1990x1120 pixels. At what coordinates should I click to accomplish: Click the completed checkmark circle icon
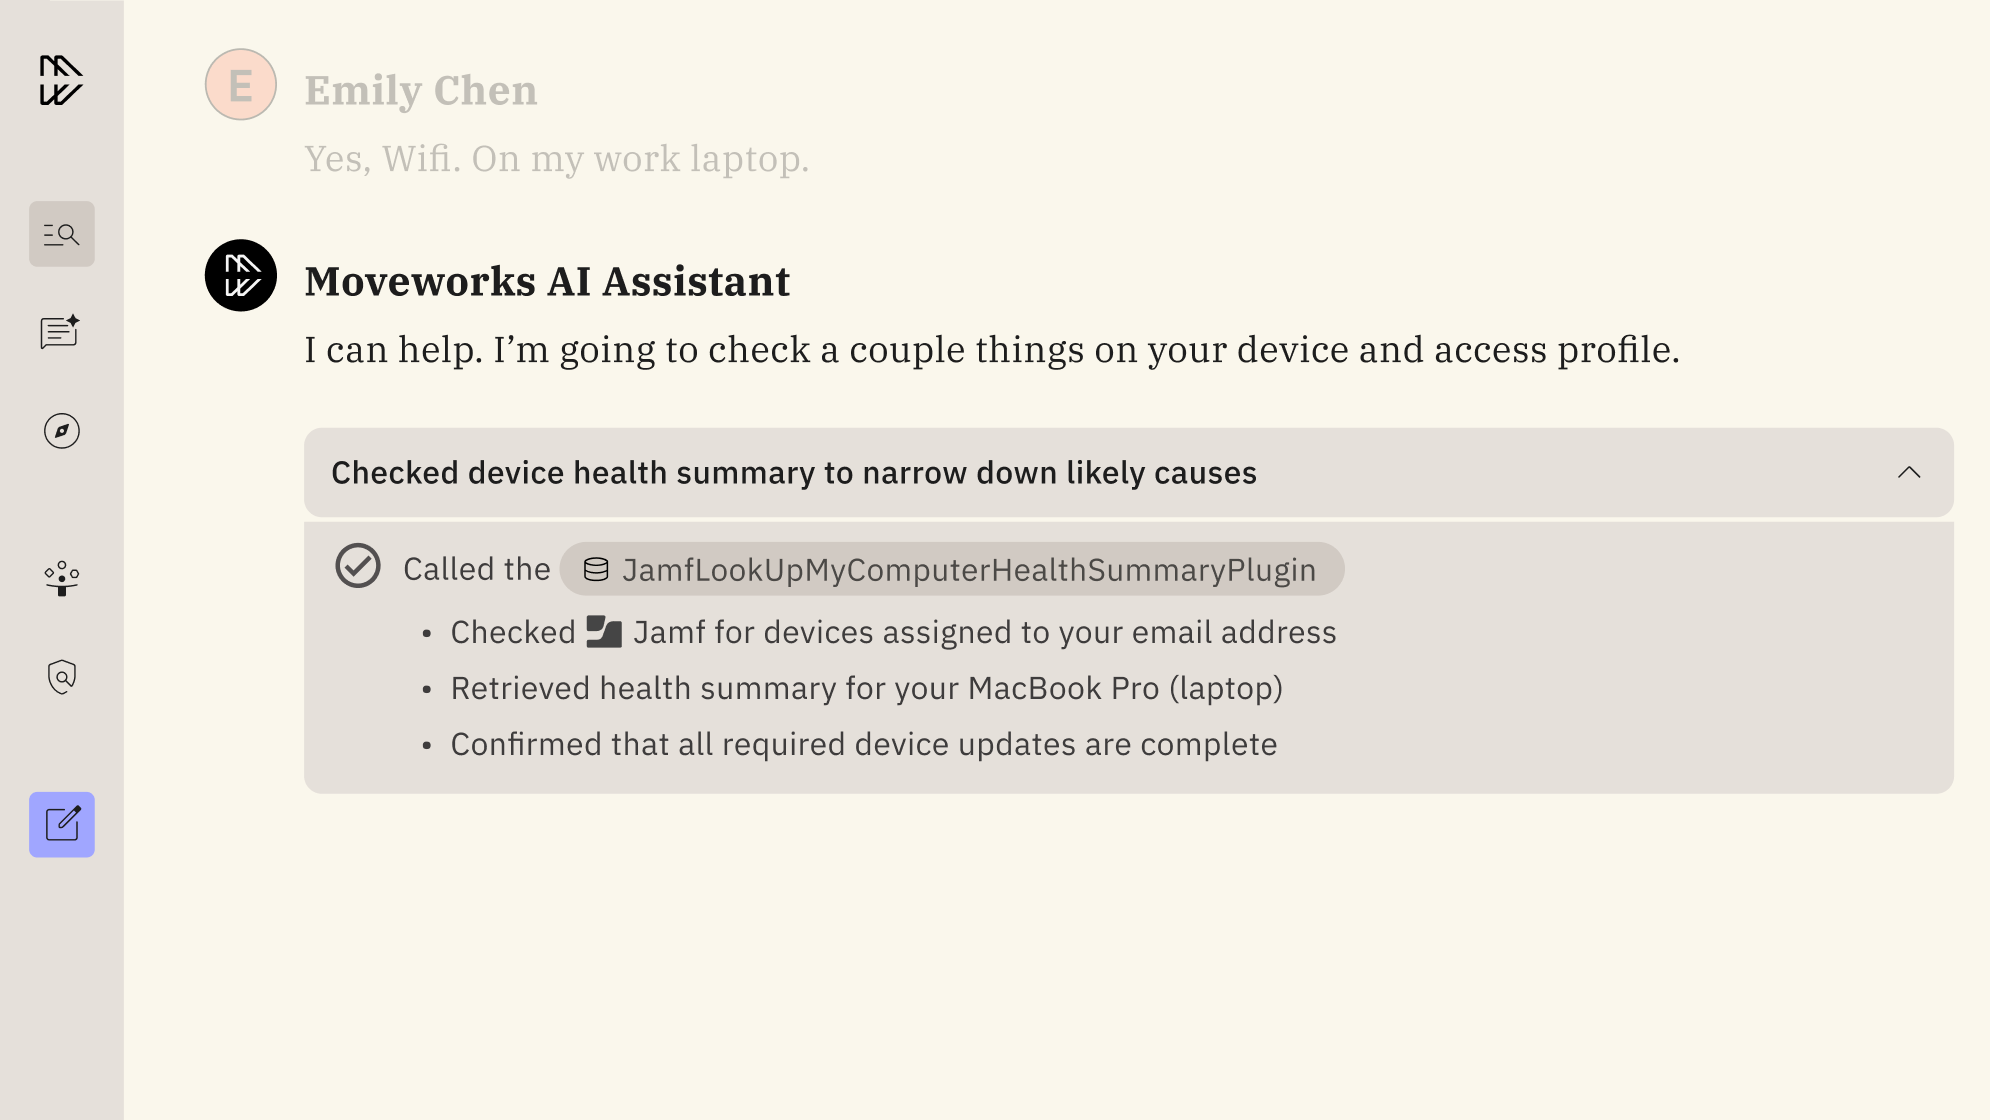click(357, 567)
